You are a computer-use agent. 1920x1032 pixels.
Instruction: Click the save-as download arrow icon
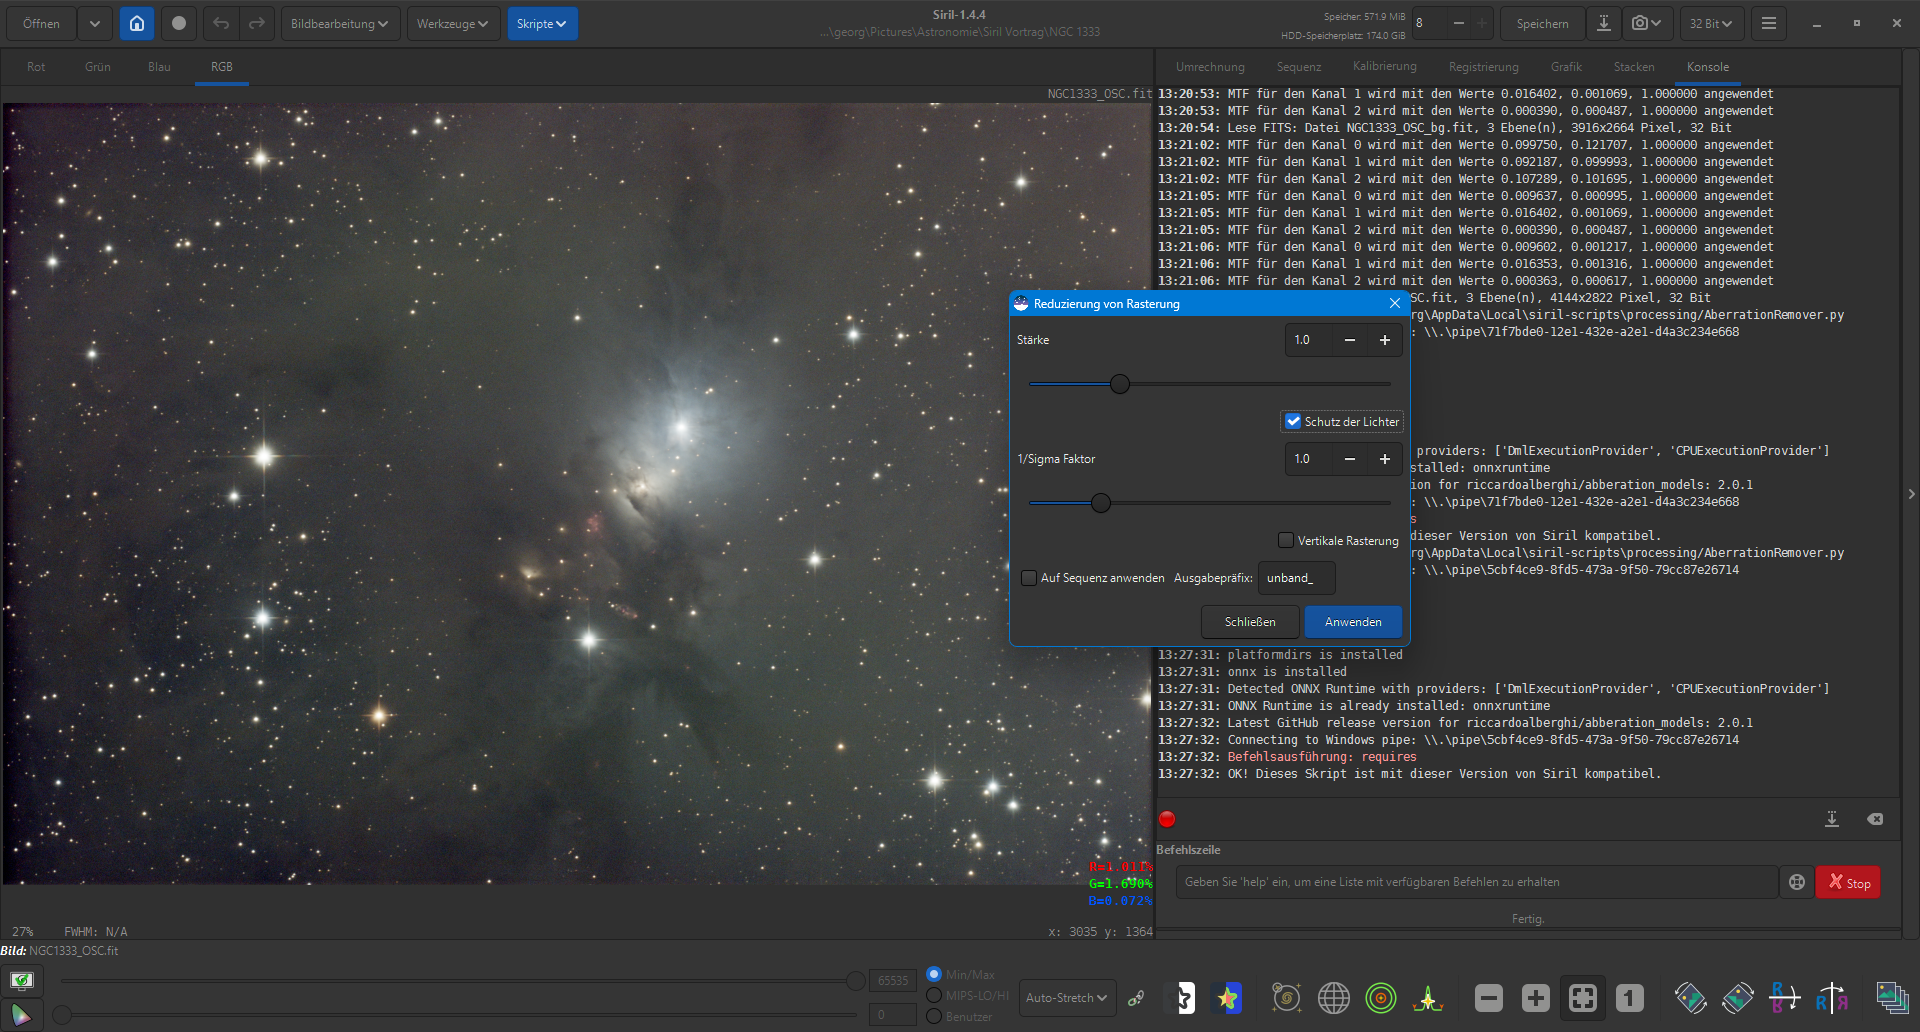[x=1603, y=23]
